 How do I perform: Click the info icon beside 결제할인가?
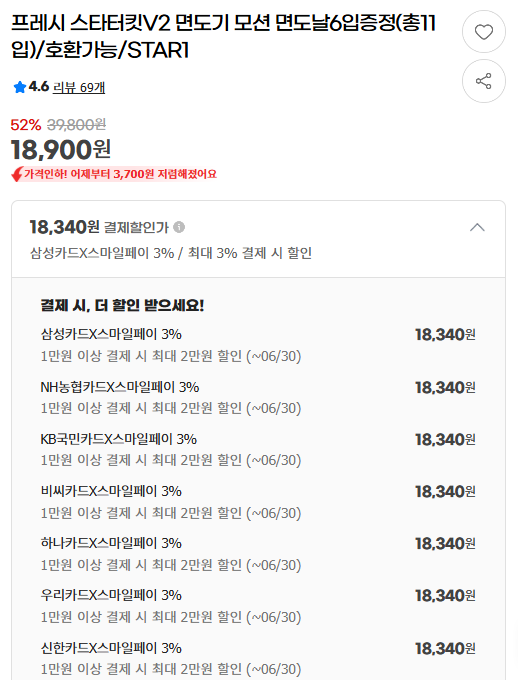pos(179,227)
